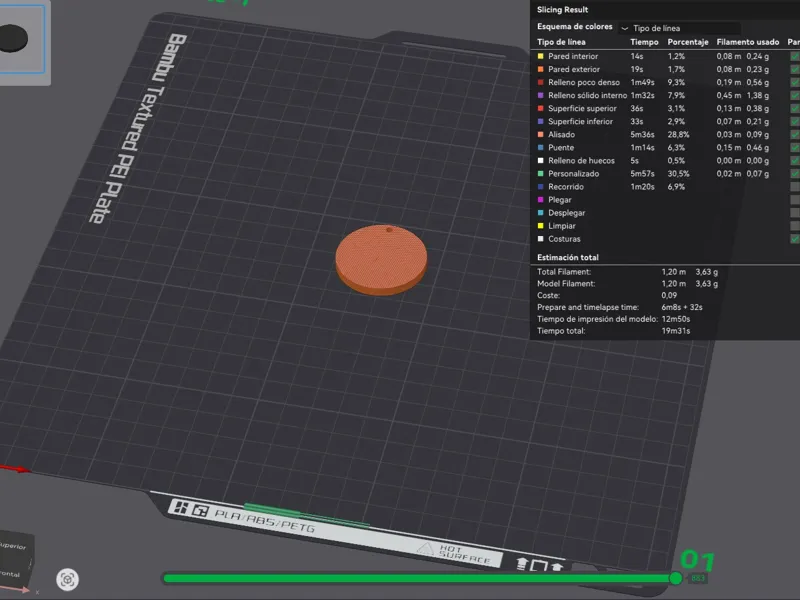Select the Personalizado line type row
Viewport: 800px width, 600px height.
point(665,173)
